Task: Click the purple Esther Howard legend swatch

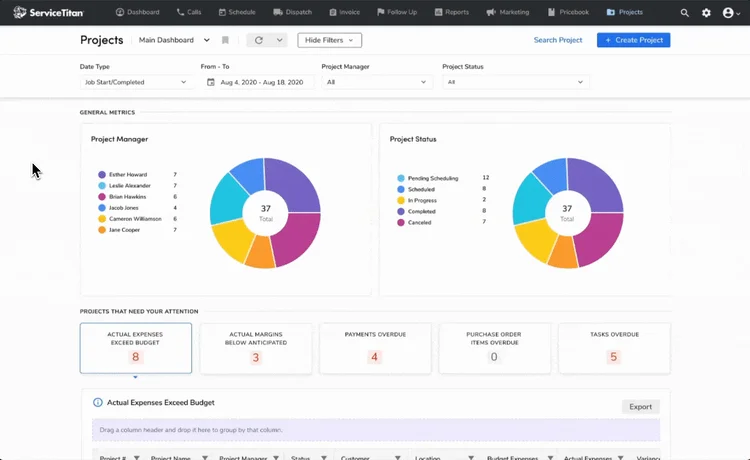Action: [102, 175]
